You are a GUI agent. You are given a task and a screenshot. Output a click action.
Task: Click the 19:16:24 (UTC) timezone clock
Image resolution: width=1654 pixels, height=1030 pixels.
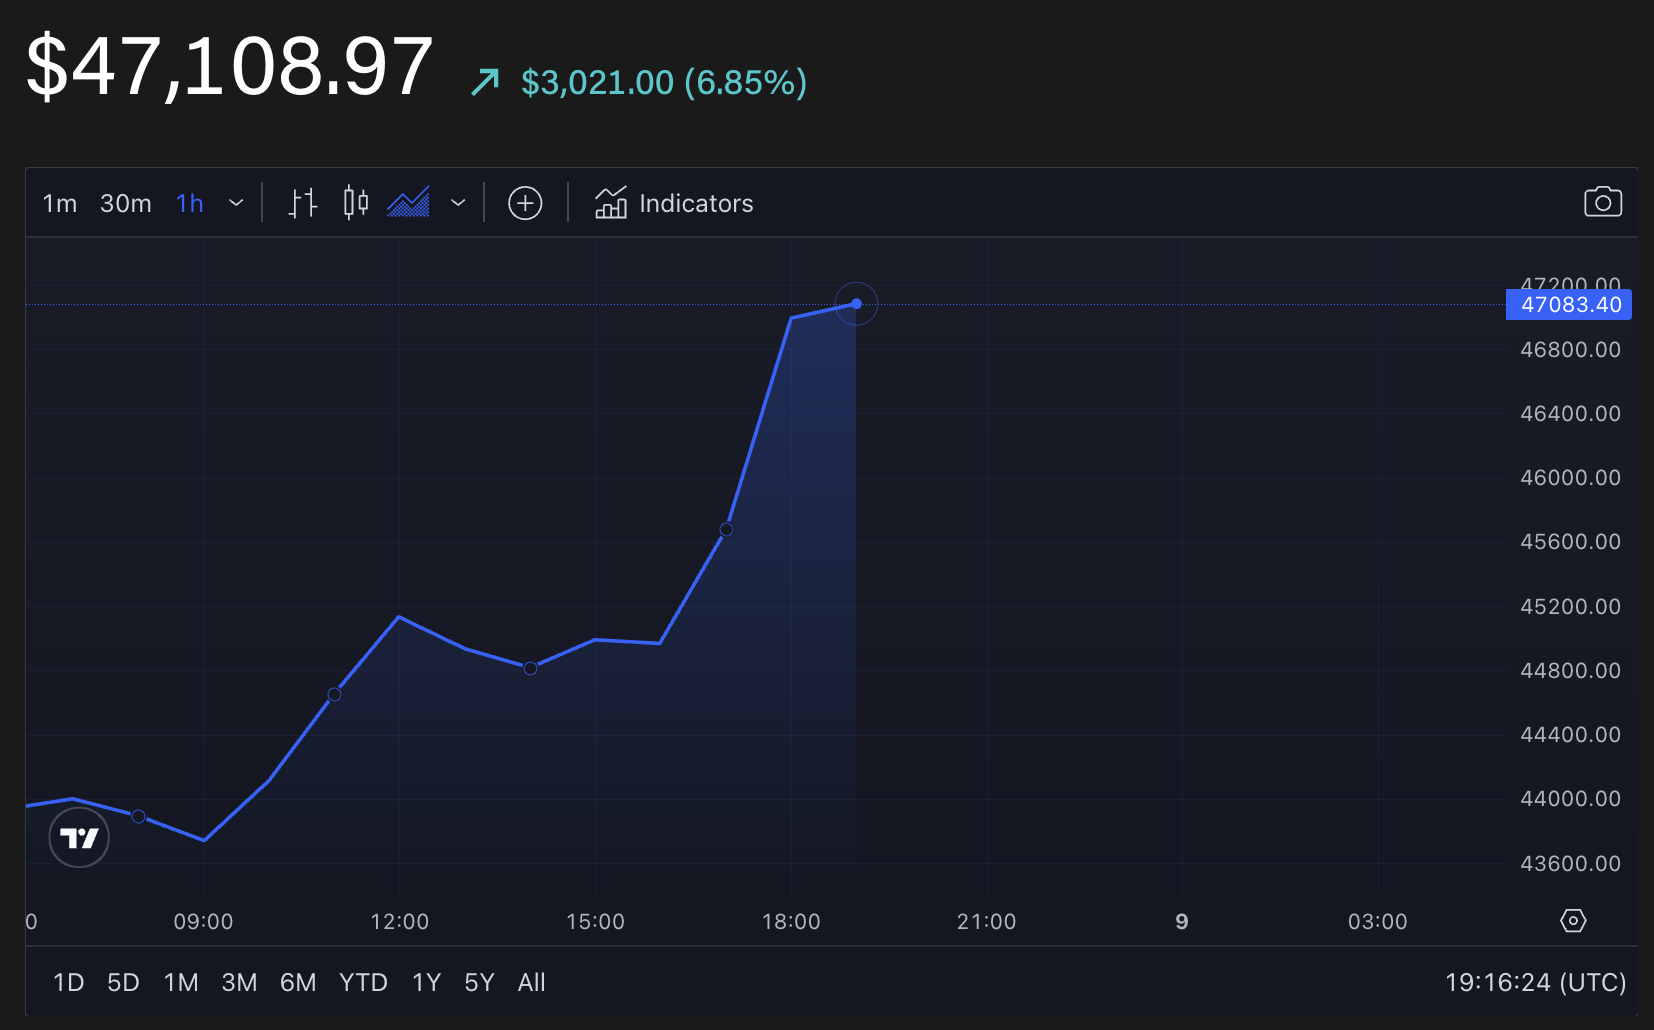point(1535,982)
